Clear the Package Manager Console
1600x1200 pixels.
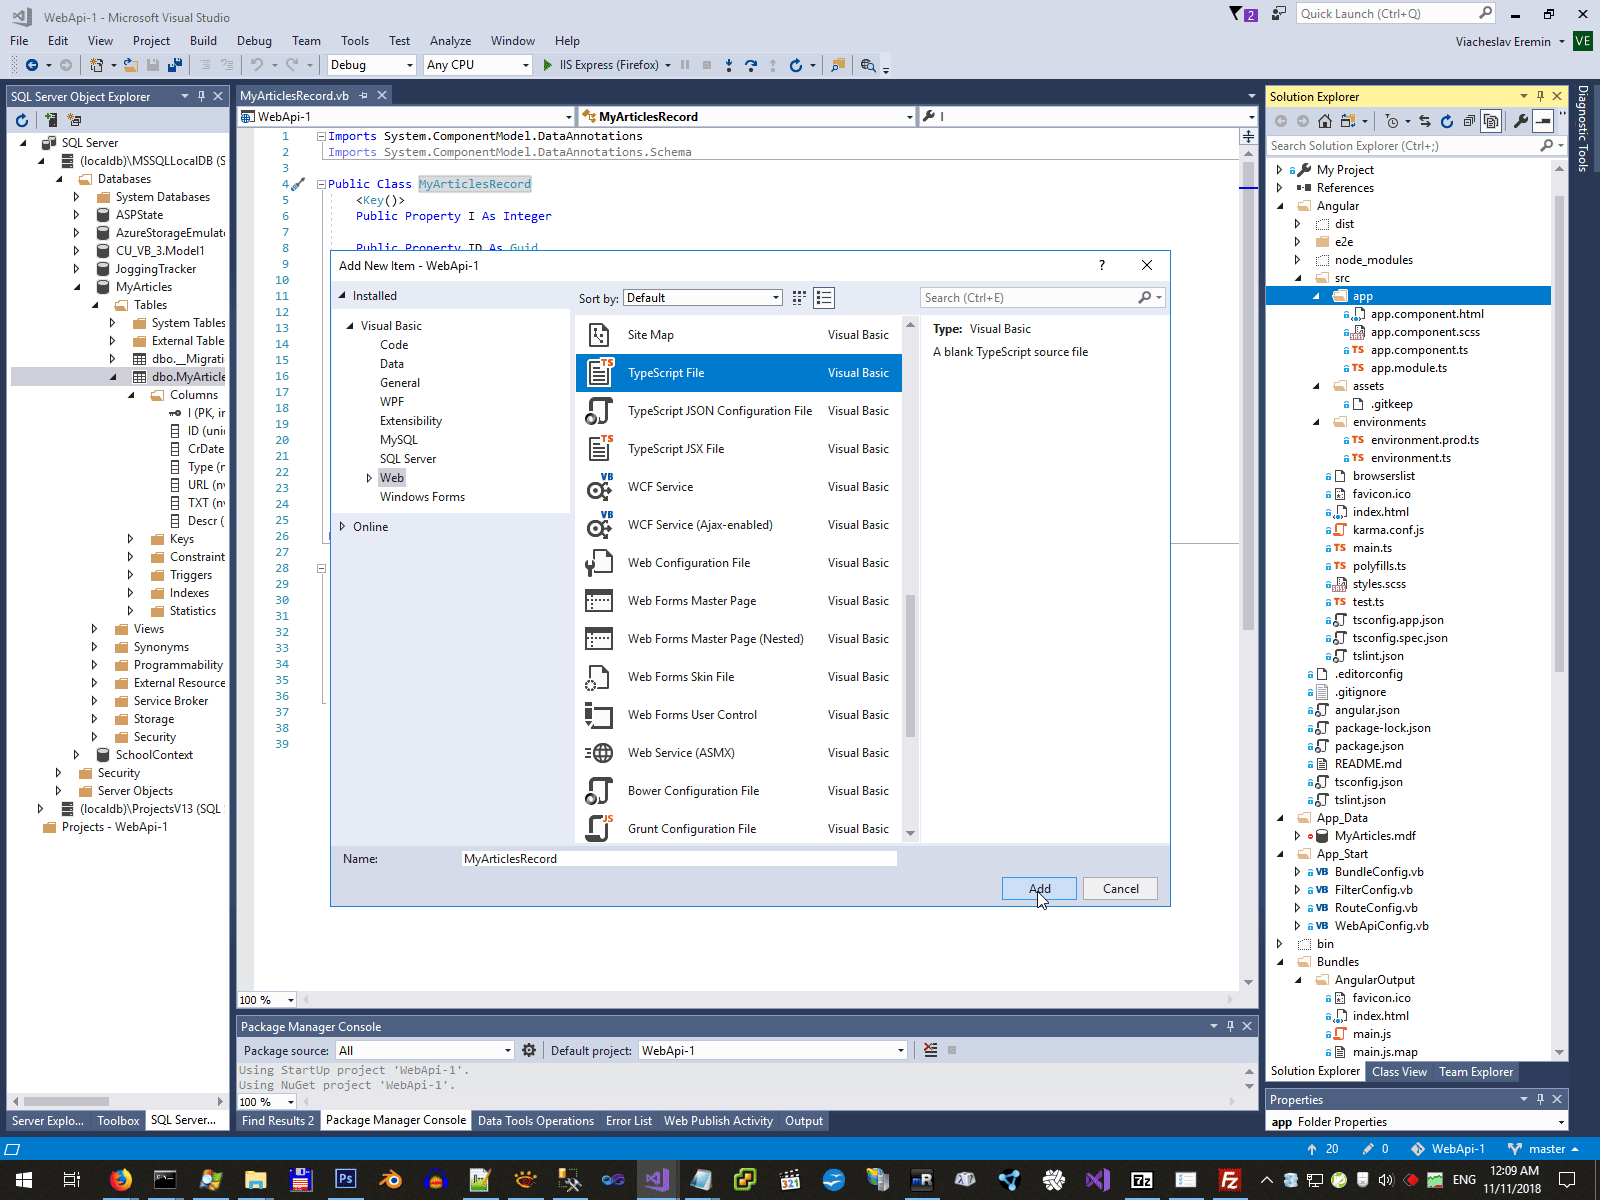click(x=931, y=1050)
